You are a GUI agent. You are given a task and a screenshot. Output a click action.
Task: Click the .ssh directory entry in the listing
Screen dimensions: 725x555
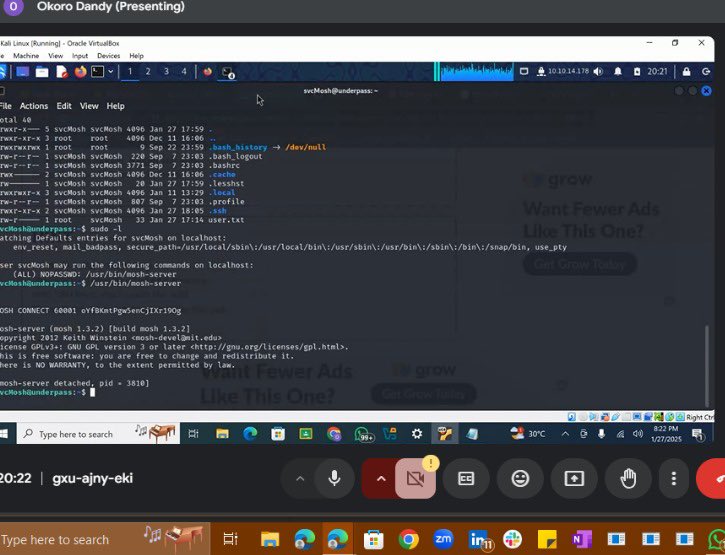tap(217, 211)
